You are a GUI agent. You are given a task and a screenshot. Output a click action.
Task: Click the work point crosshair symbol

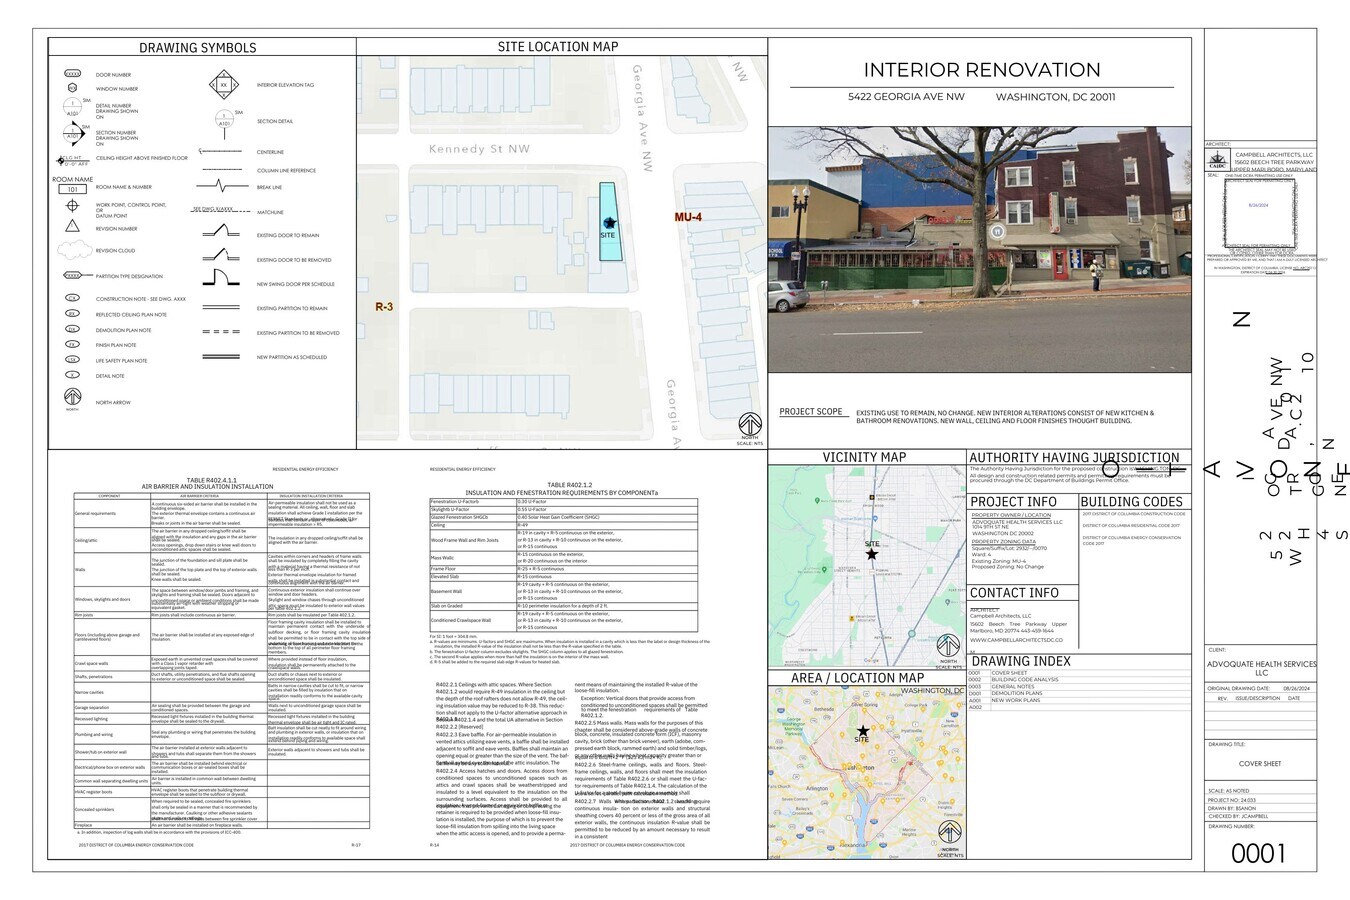[72, 206]
